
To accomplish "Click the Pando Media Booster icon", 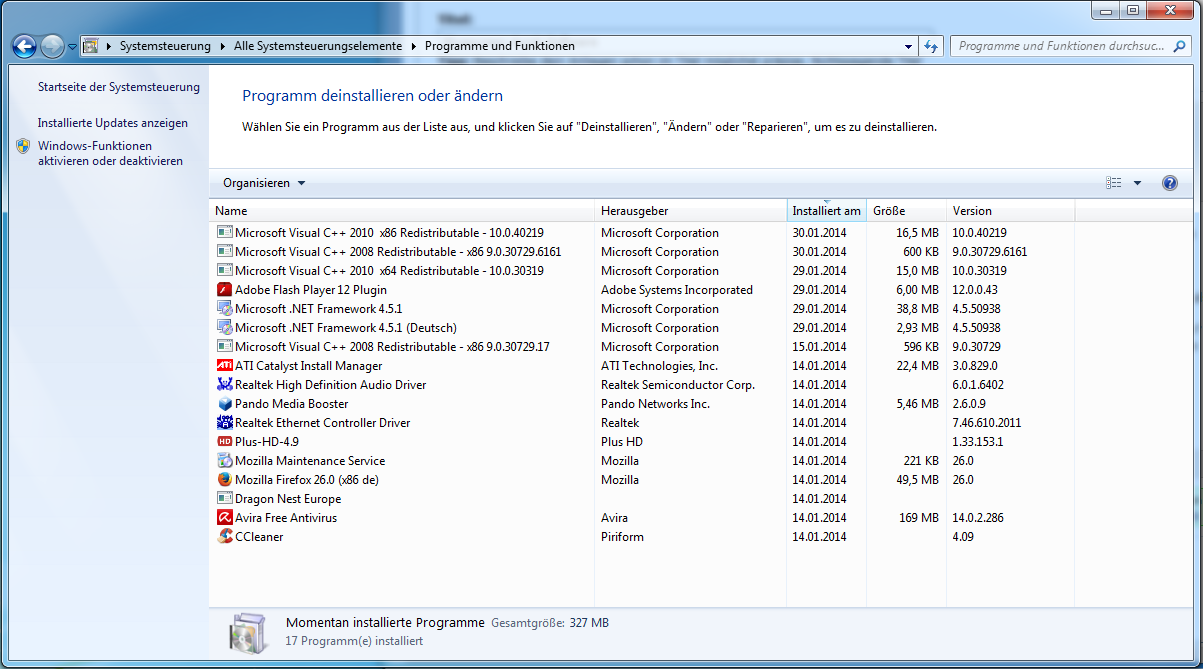I will click(x=225, y=404).
